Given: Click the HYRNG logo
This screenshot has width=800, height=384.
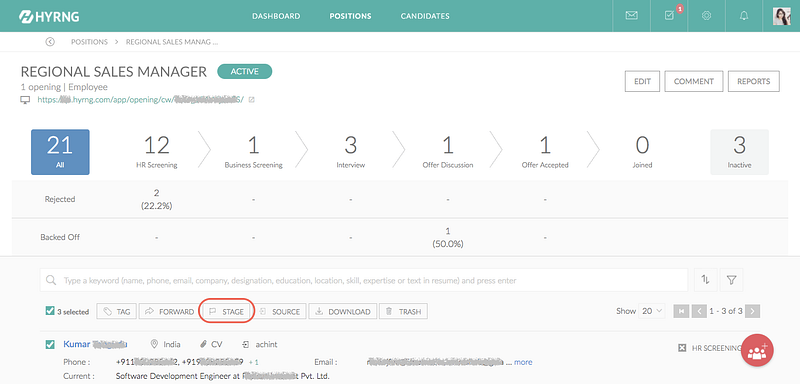Looking at the screenshot, I should point(49,16).
